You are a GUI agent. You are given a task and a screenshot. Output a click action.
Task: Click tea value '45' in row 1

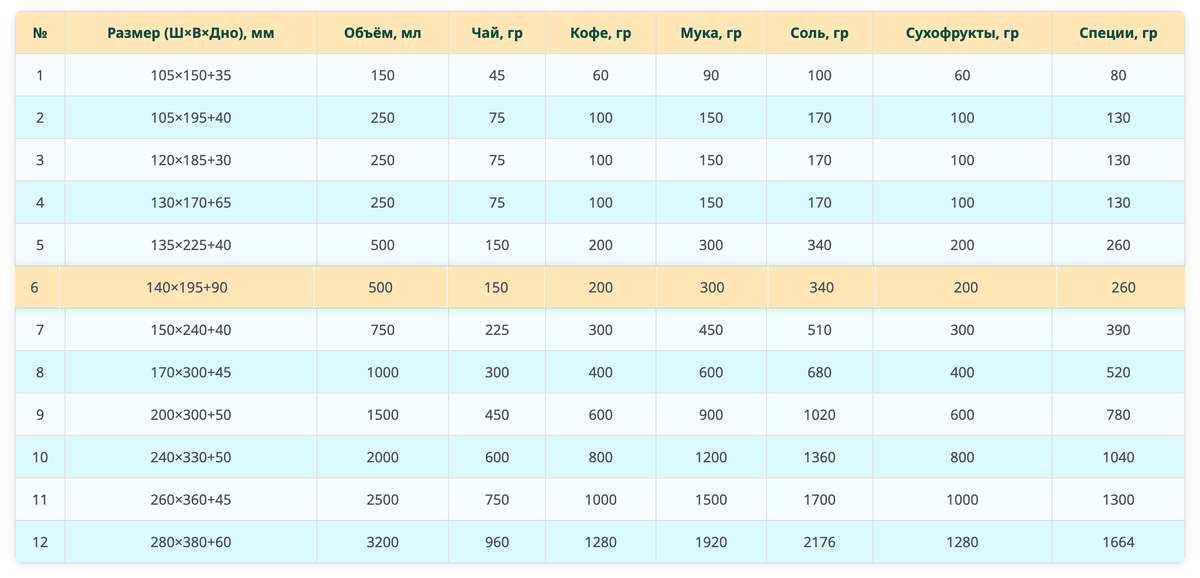coord(497,75)
